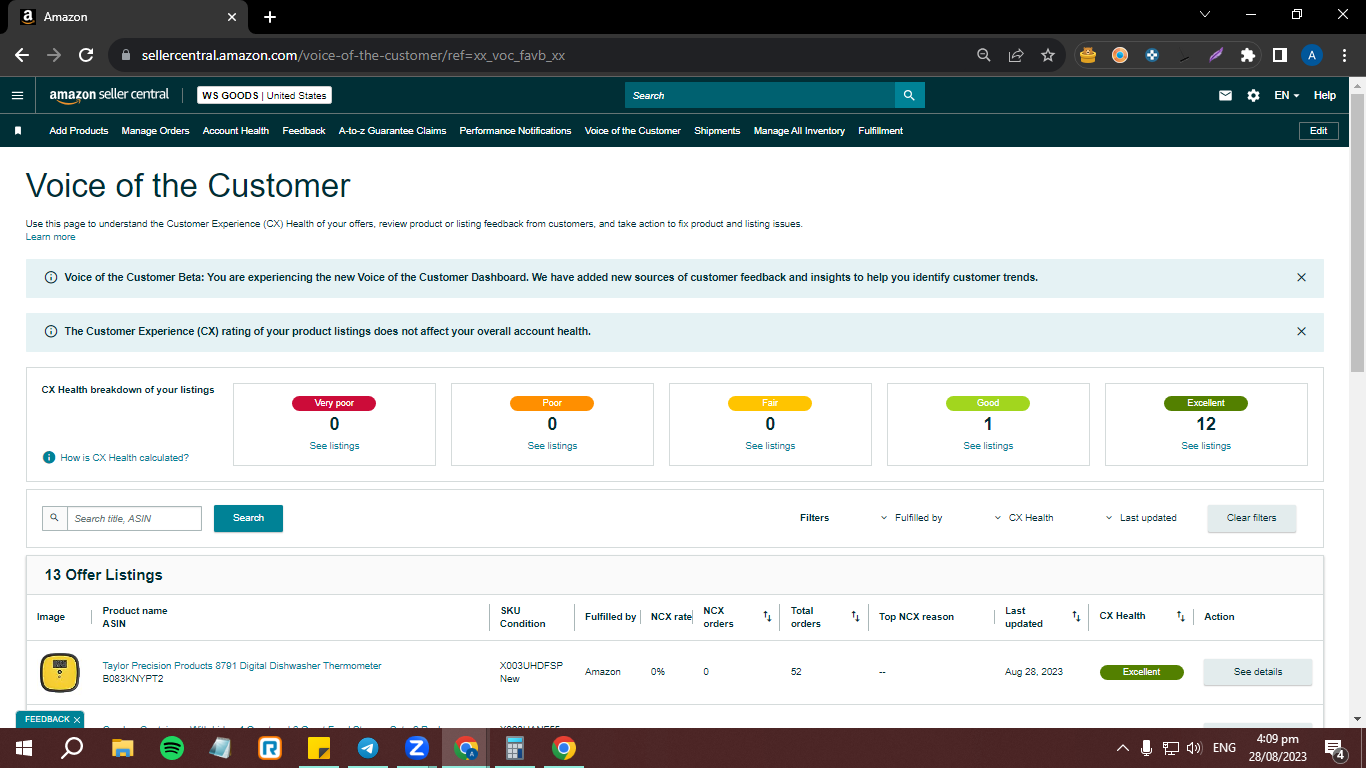See listings under the Excellent card
Image resolution: width=1366 pixels, height=768 pixels.
click(1206, 446)
